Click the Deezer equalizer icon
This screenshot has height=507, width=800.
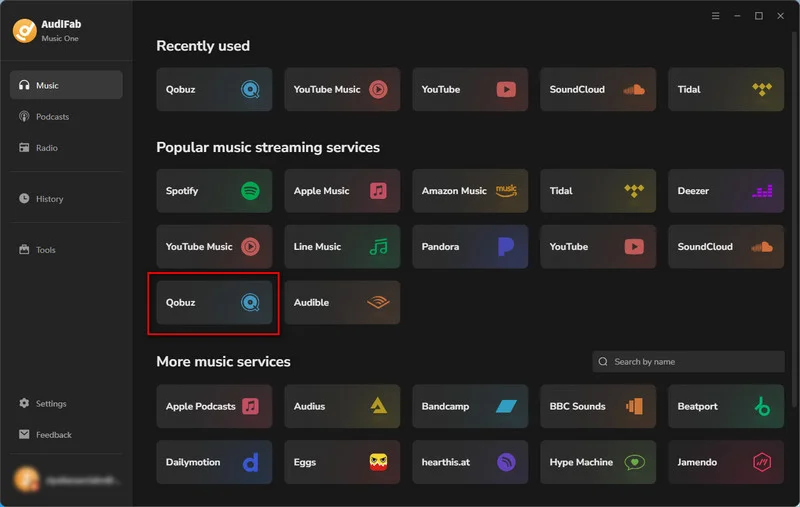(762, 191)
